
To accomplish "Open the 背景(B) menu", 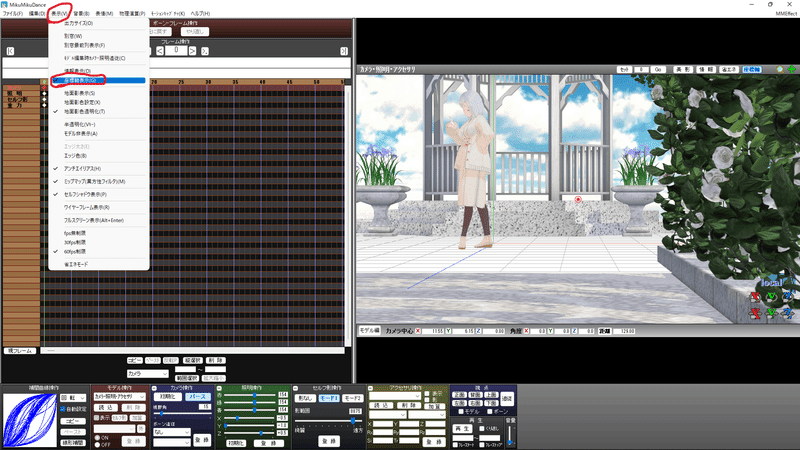I will click(x=81, y=14).
